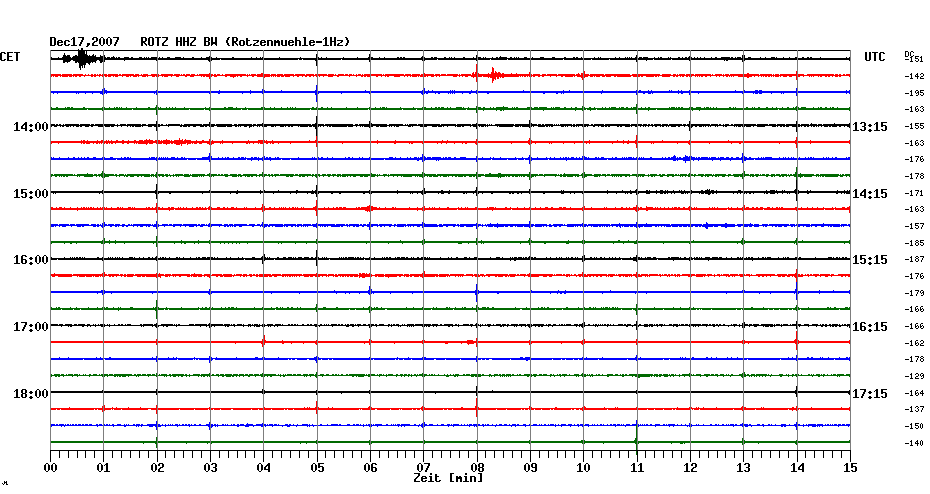Click the DC offset value -151

point(914,59)
